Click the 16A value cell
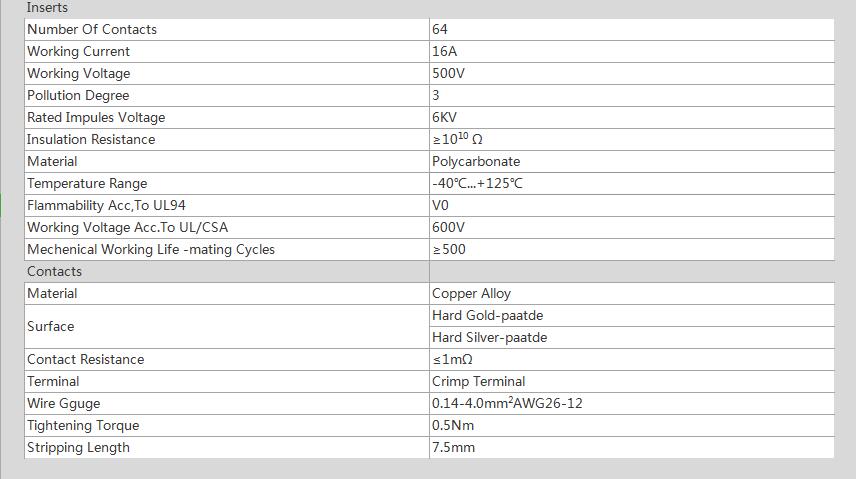856x479 pixels. [632, 51]
